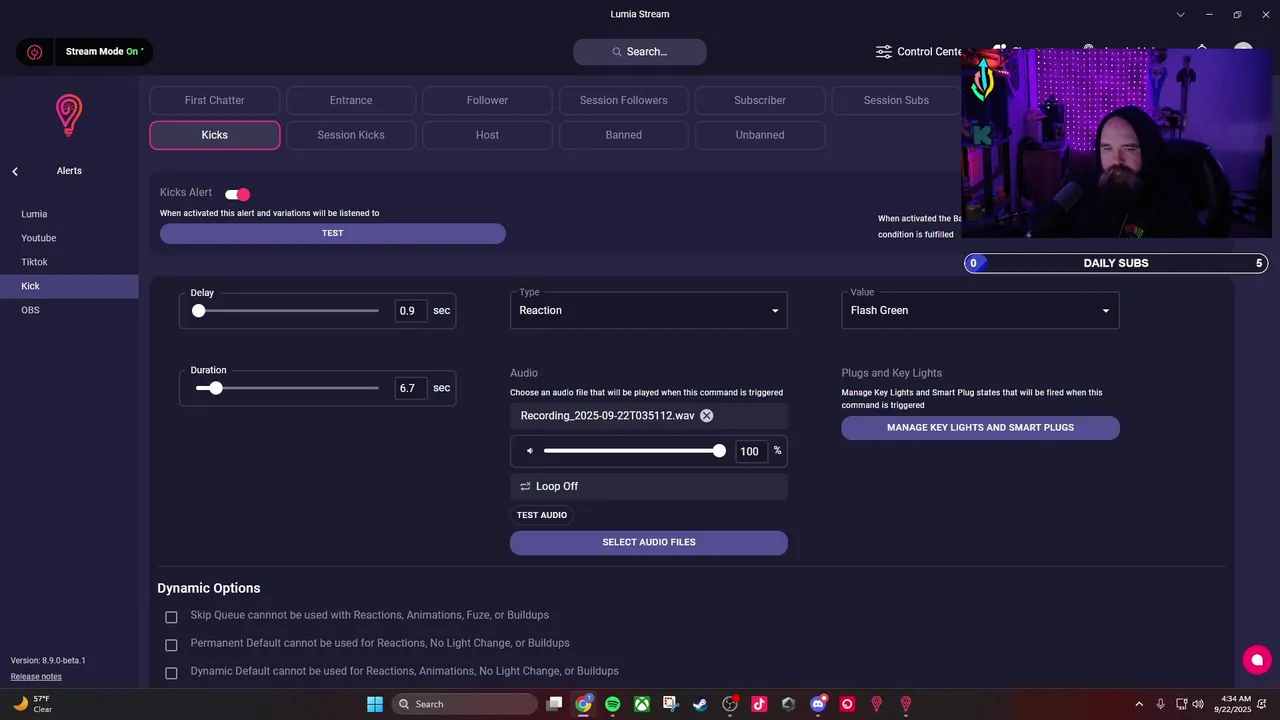1280x720 pixels.
Task: Click the Duration seconds input field
Action: click(411, 388)
